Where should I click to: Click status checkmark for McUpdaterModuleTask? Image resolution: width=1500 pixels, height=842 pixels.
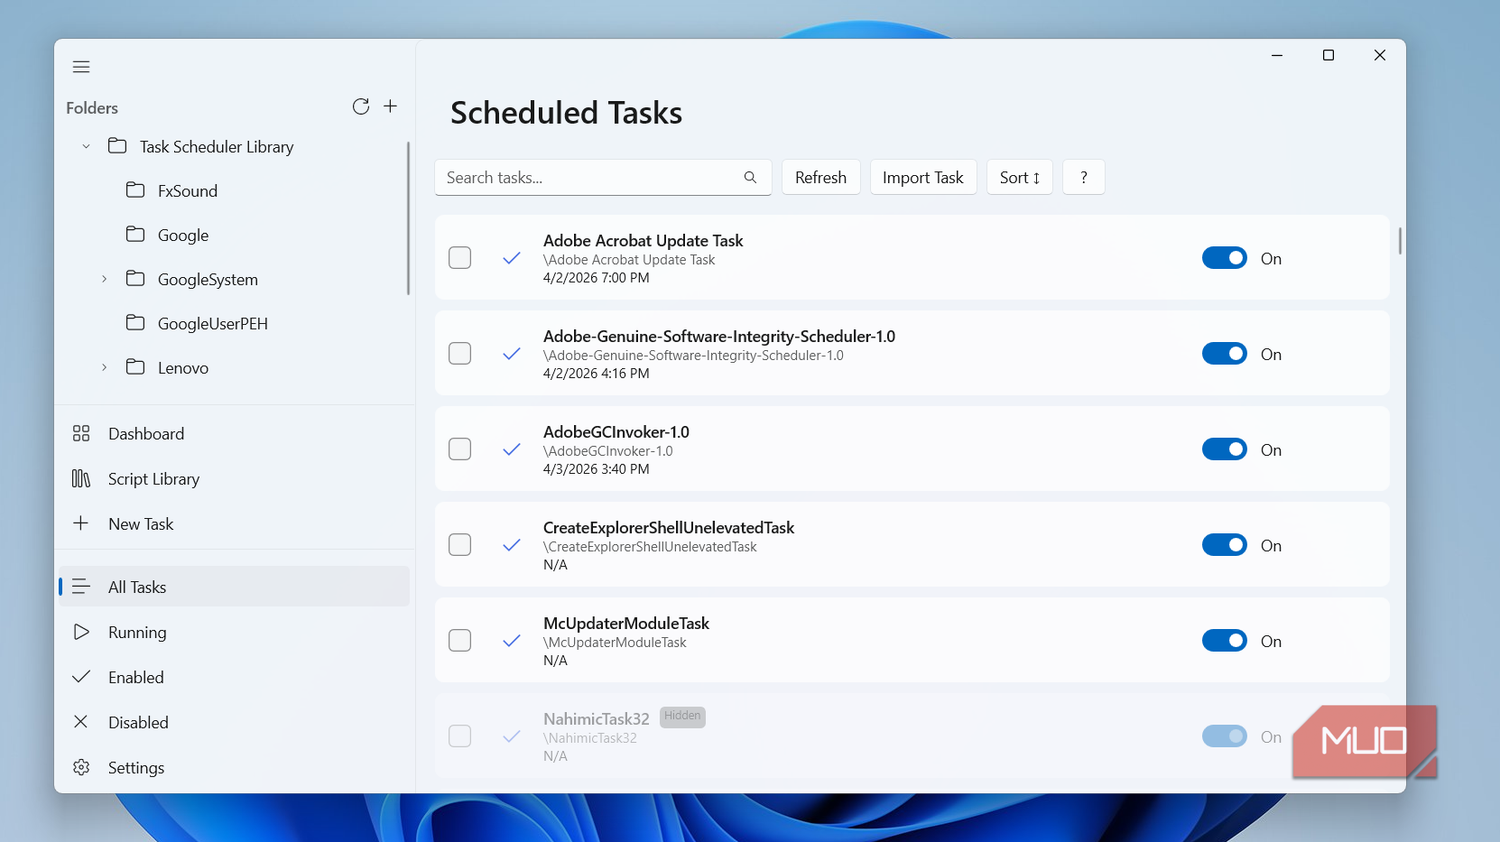click(511, 641)
